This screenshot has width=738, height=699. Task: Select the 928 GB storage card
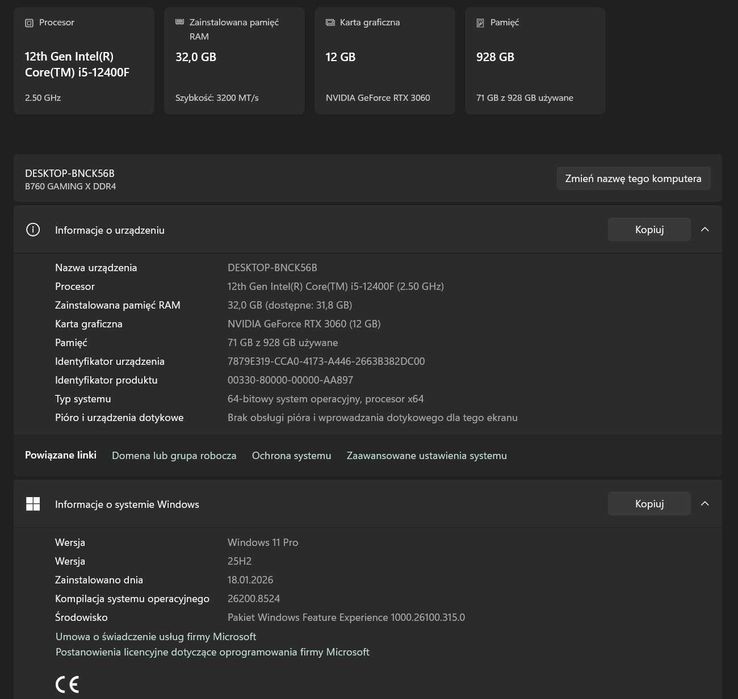pyautogui.click(x=535, y=61)
